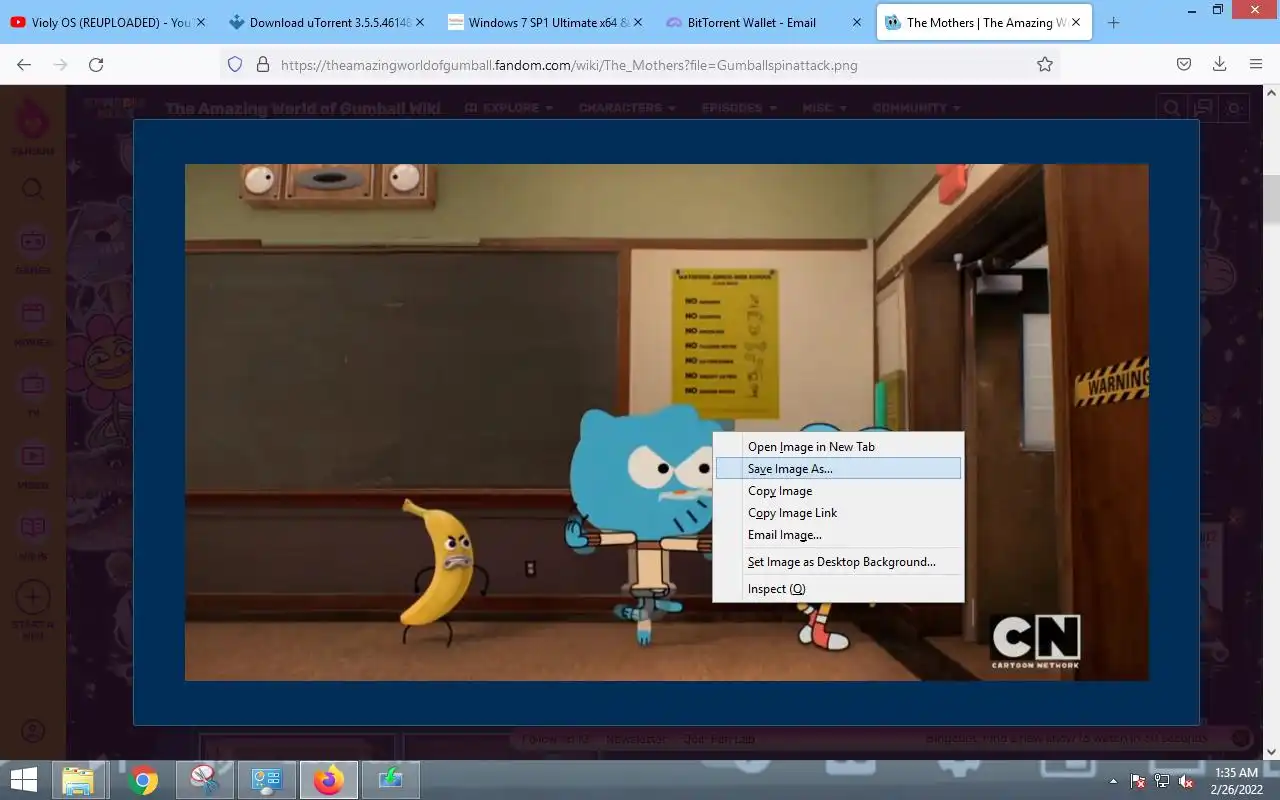Open Firefox downloads panel
Viewport: 1280px width, 800px height.
pos(1219,64)
